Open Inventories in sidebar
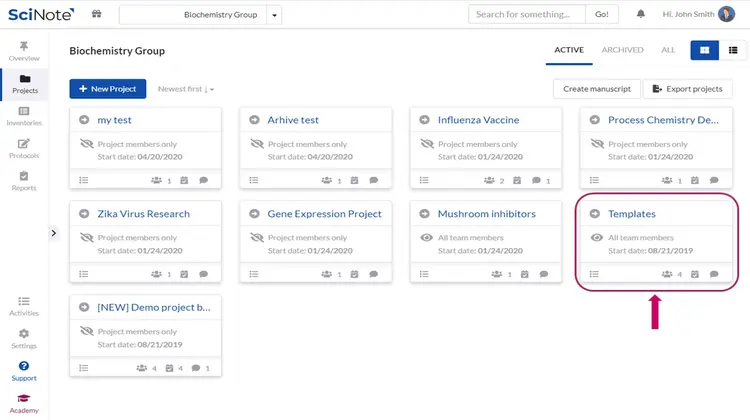750x420 pixels. coord(24,116)
